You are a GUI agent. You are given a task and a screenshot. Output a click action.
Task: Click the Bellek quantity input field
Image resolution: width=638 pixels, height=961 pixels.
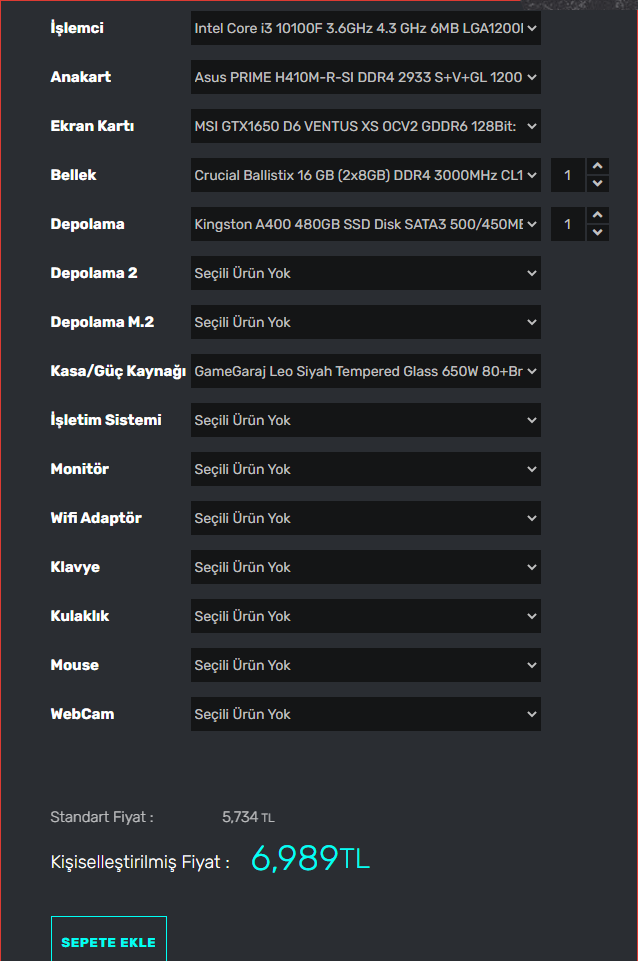click(x=567, y=175)
